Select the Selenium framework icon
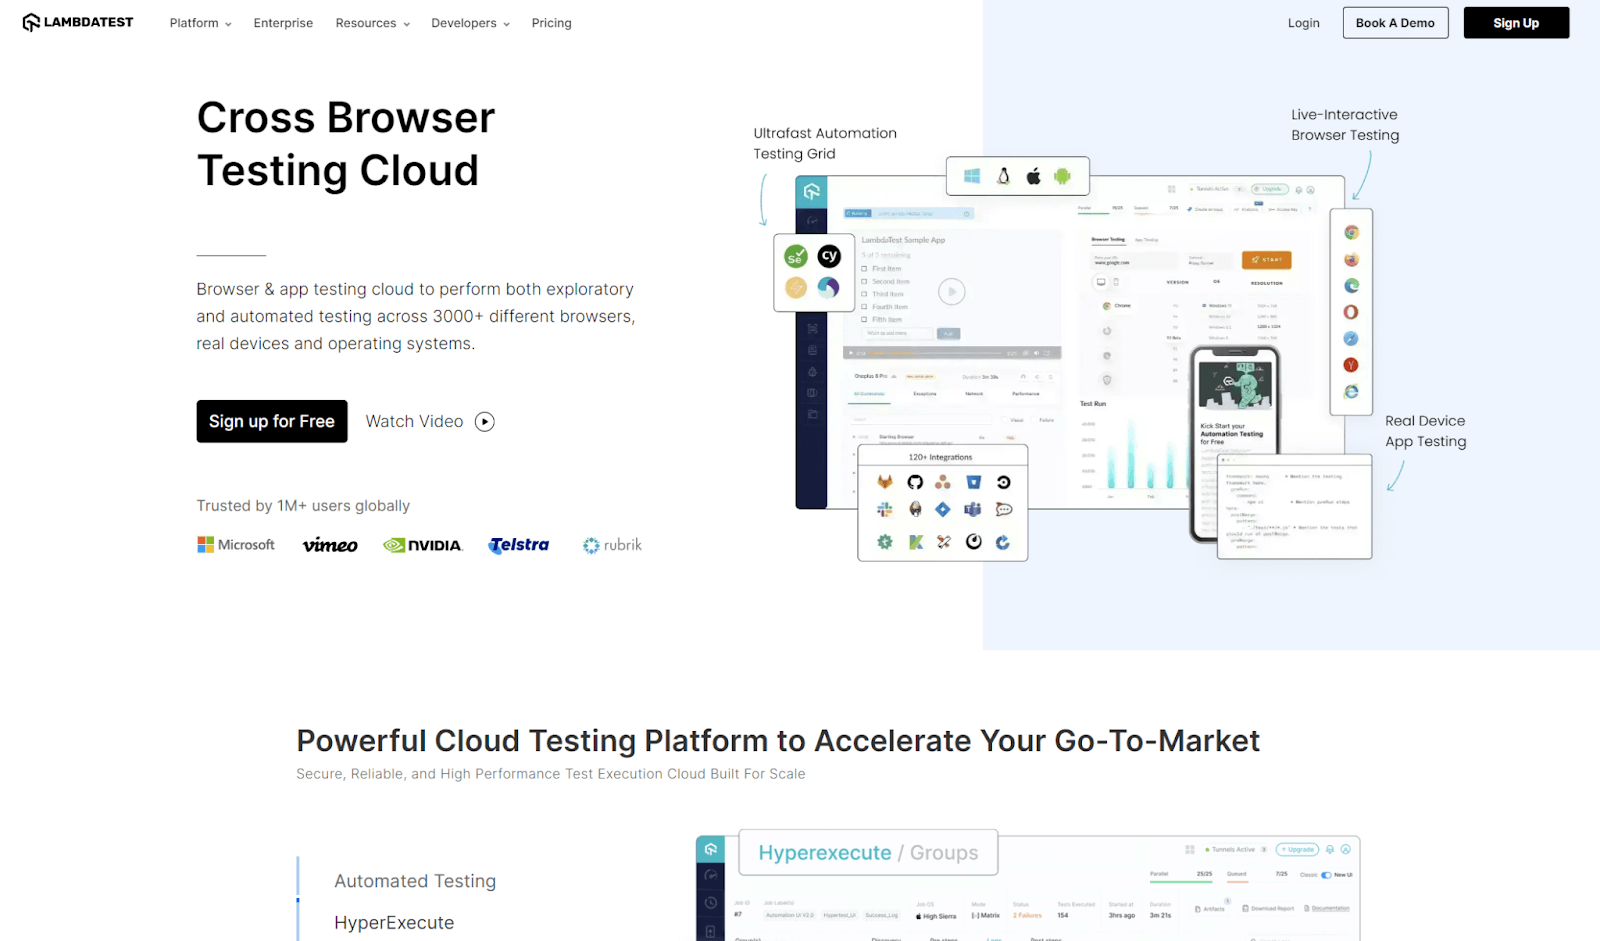The height and width of the screenshot is (941, 1600). pos(796,257)
